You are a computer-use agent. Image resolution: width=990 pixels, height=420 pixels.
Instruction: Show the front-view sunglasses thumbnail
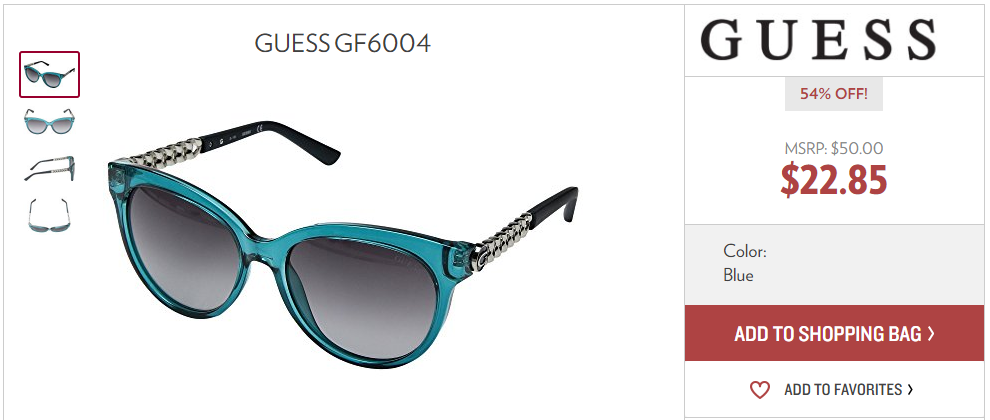(x=49, y=121)
